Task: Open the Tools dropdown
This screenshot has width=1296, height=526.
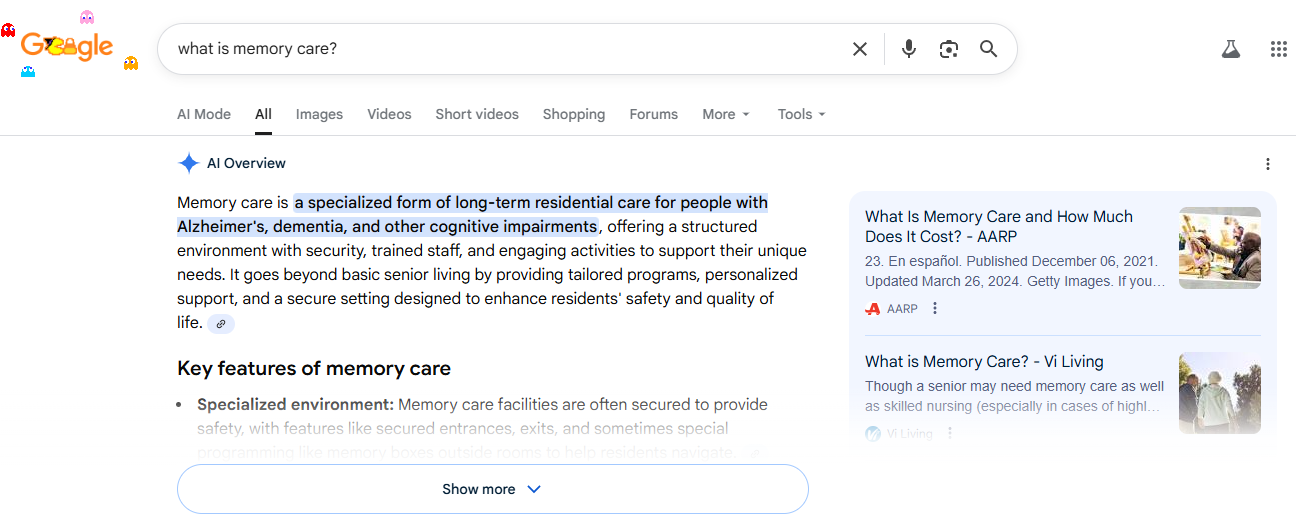Action: click(801, 114)
